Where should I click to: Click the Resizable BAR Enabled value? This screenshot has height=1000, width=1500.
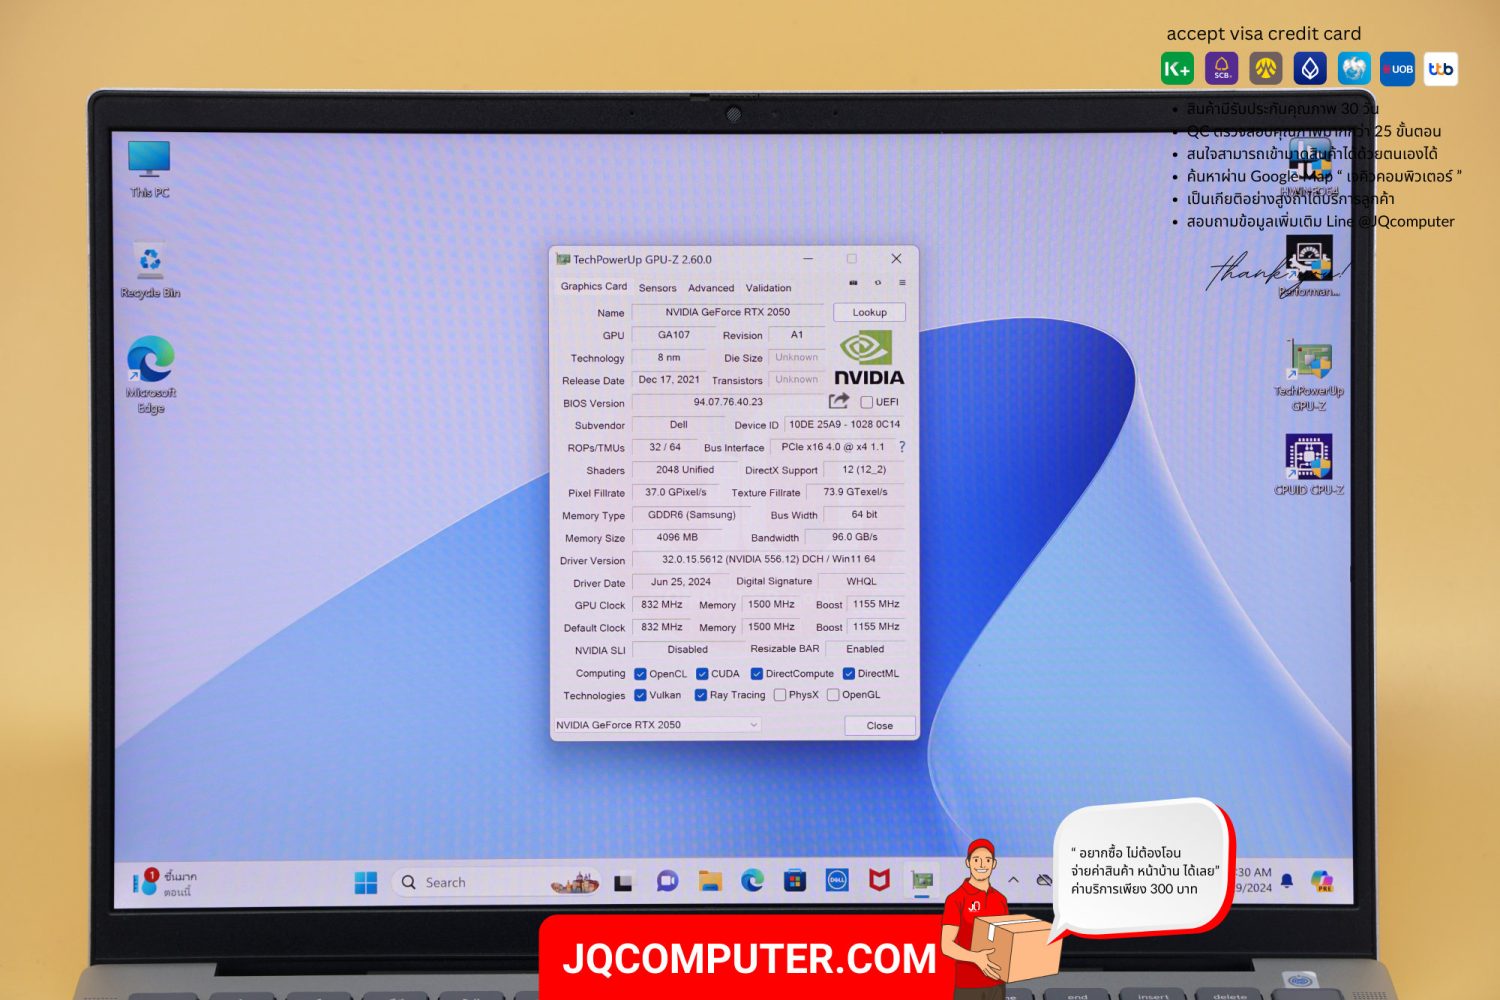click(x=865, y=649)
